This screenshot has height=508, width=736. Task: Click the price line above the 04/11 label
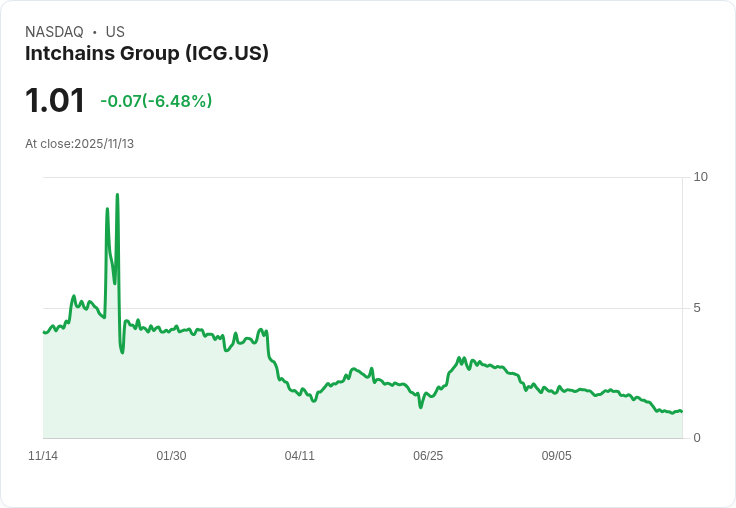[299, 391]
